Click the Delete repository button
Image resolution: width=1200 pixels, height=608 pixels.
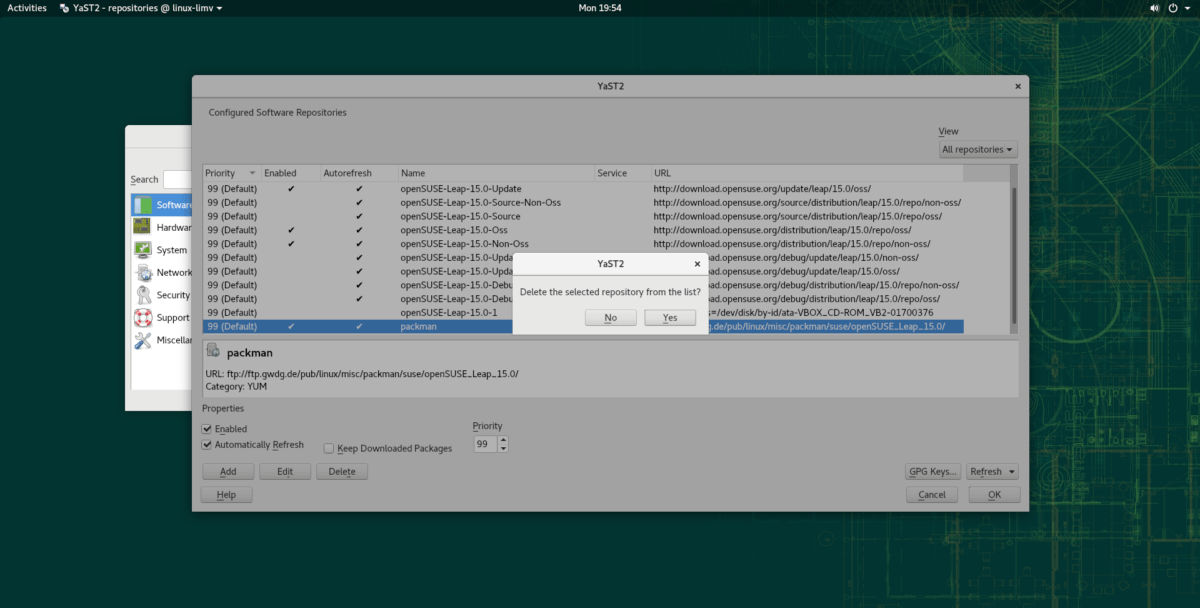coord(342,472)
